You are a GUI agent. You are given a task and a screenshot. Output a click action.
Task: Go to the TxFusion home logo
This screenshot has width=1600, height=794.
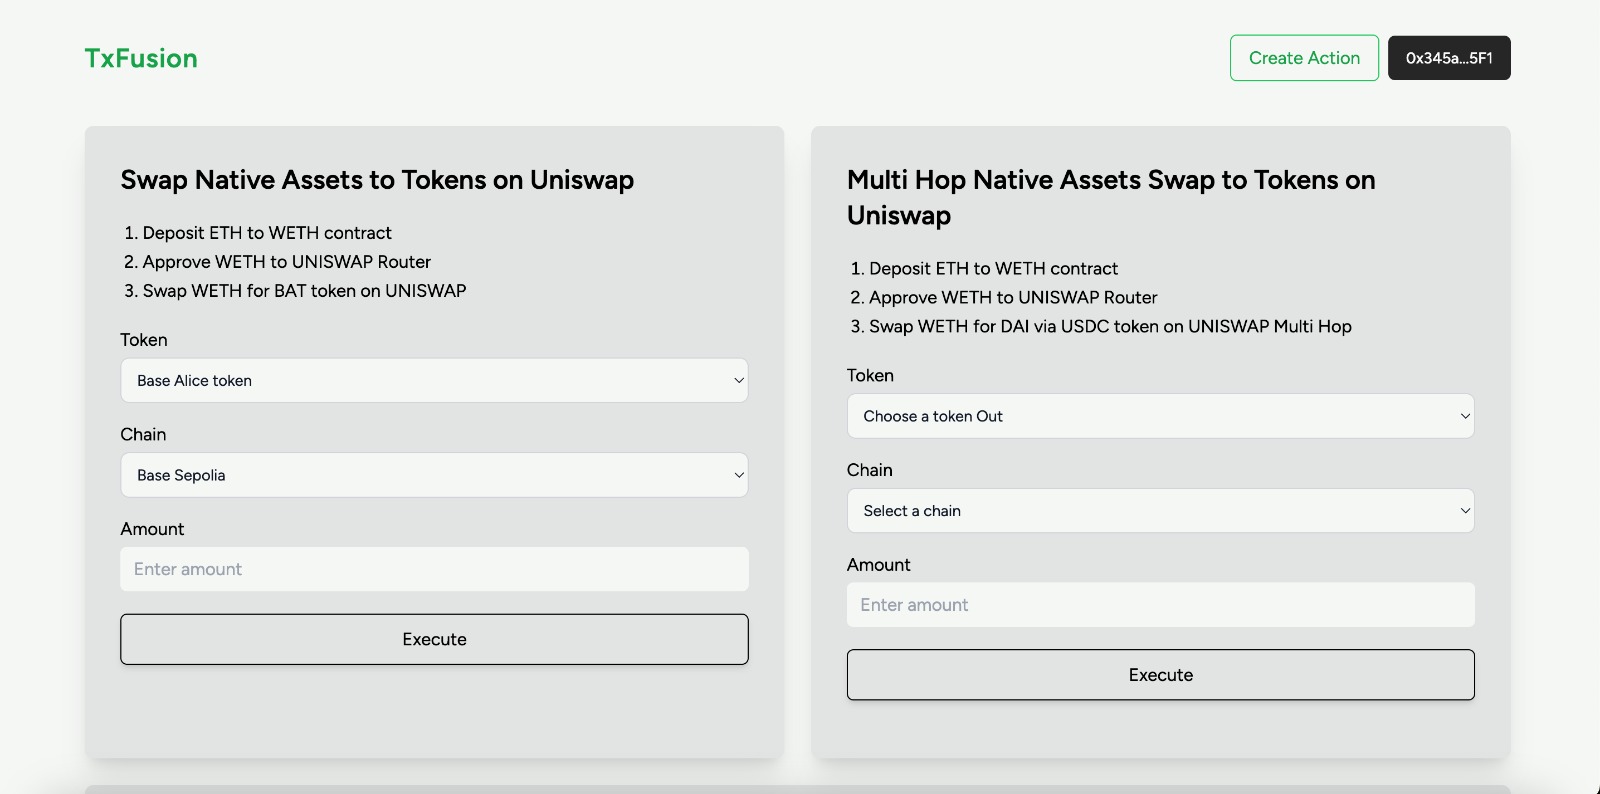[x=141, y=58]
